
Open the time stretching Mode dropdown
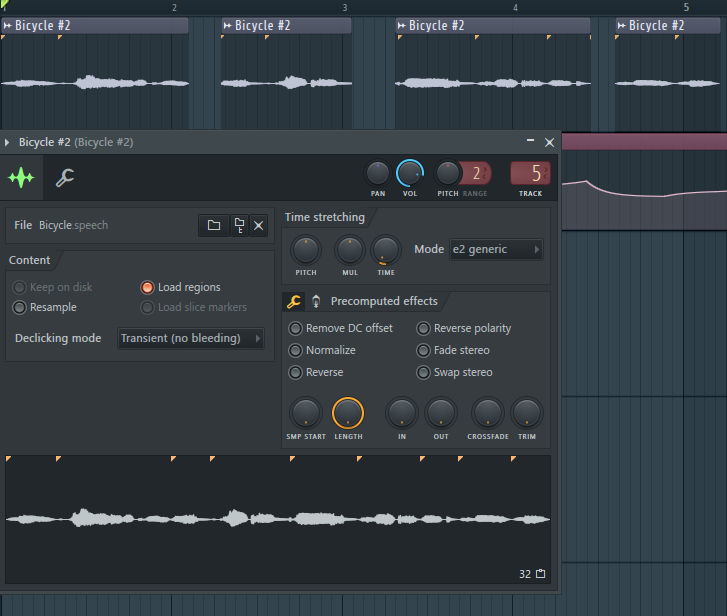coord(496,249)
